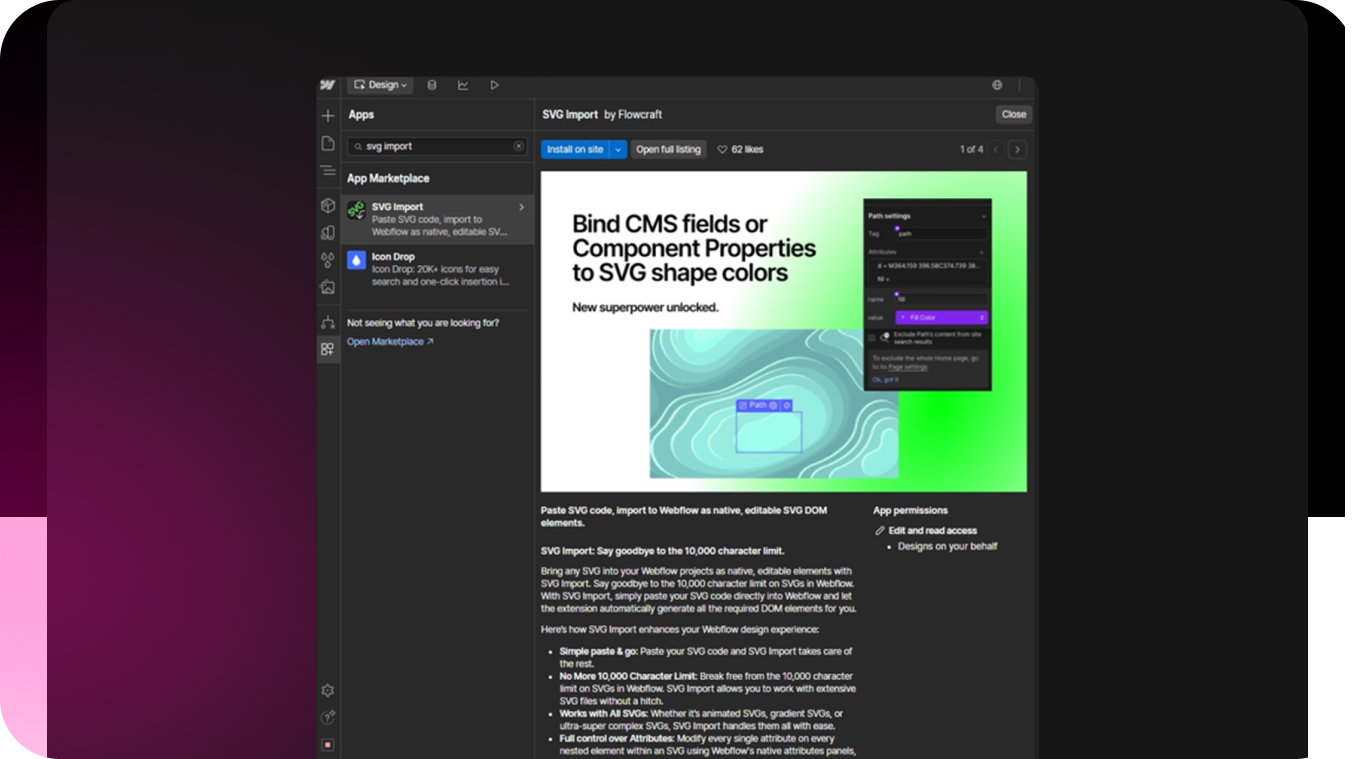Click the 'by Flowcraft' author text
The height and width of the screenshot is (759, 1355).
pos(633,114)
